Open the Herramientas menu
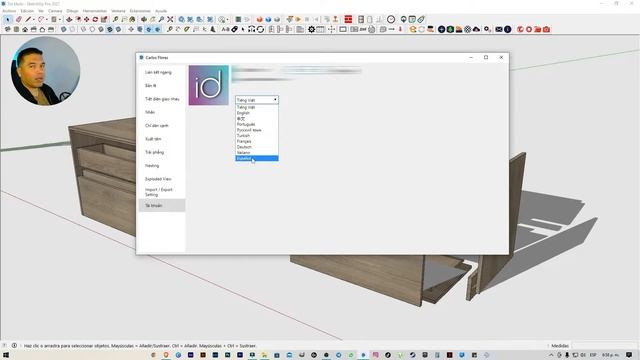Screen dimensions: 640x360 pos(95,11)
